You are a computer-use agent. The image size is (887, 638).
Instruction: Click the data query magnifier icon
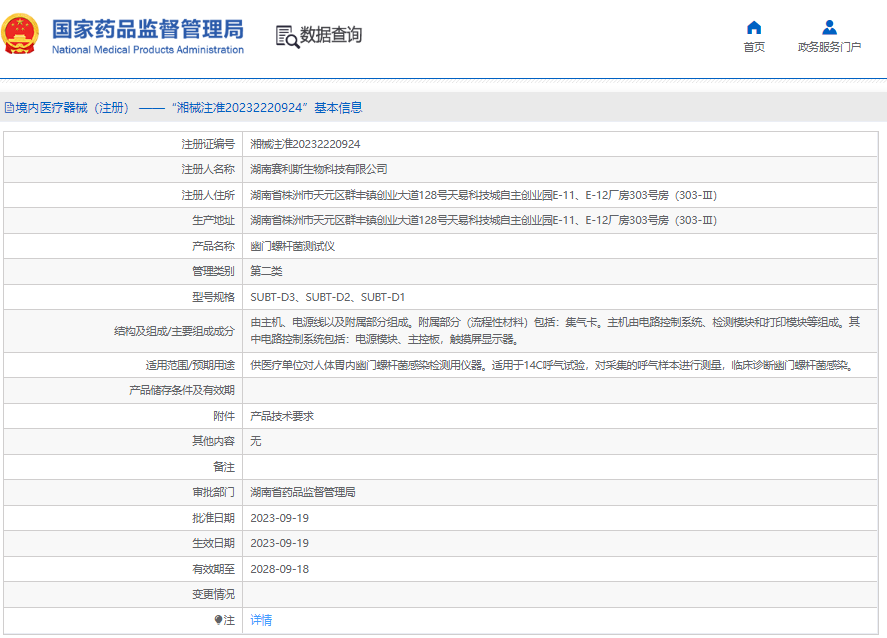[287, 37]
